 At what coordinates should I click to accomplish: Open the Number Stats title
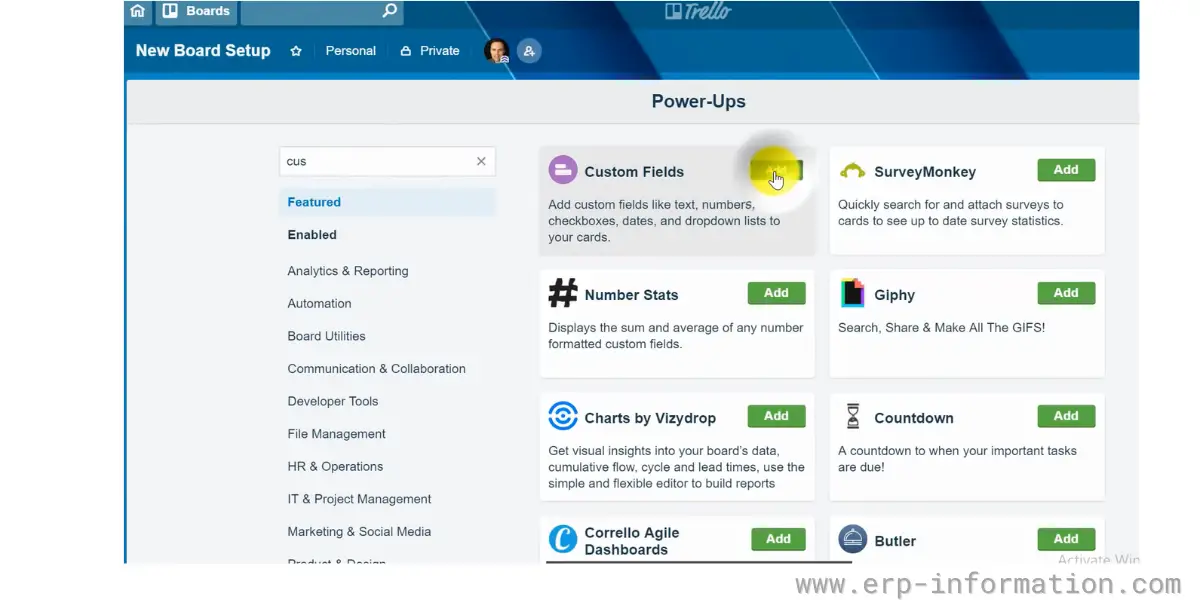pos(631,295)
